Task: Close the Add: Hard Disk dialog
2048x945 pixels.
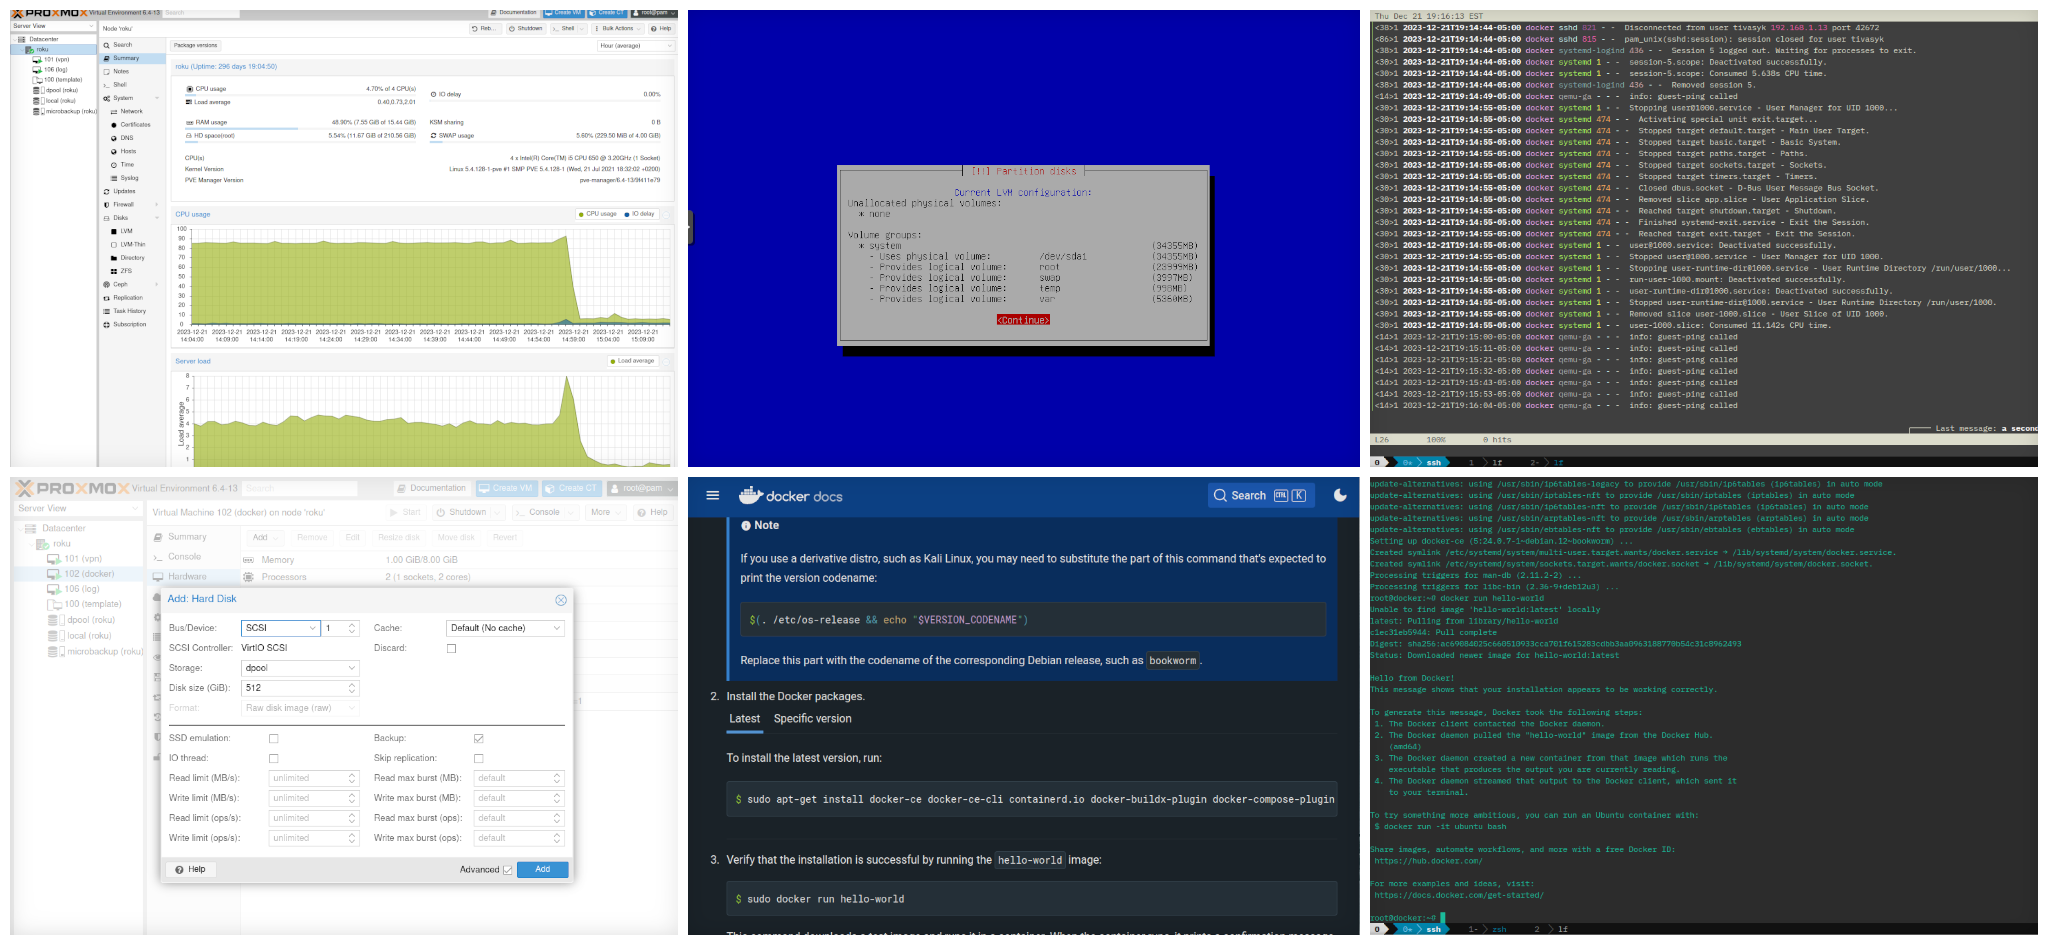Action: tap(561, 600)
